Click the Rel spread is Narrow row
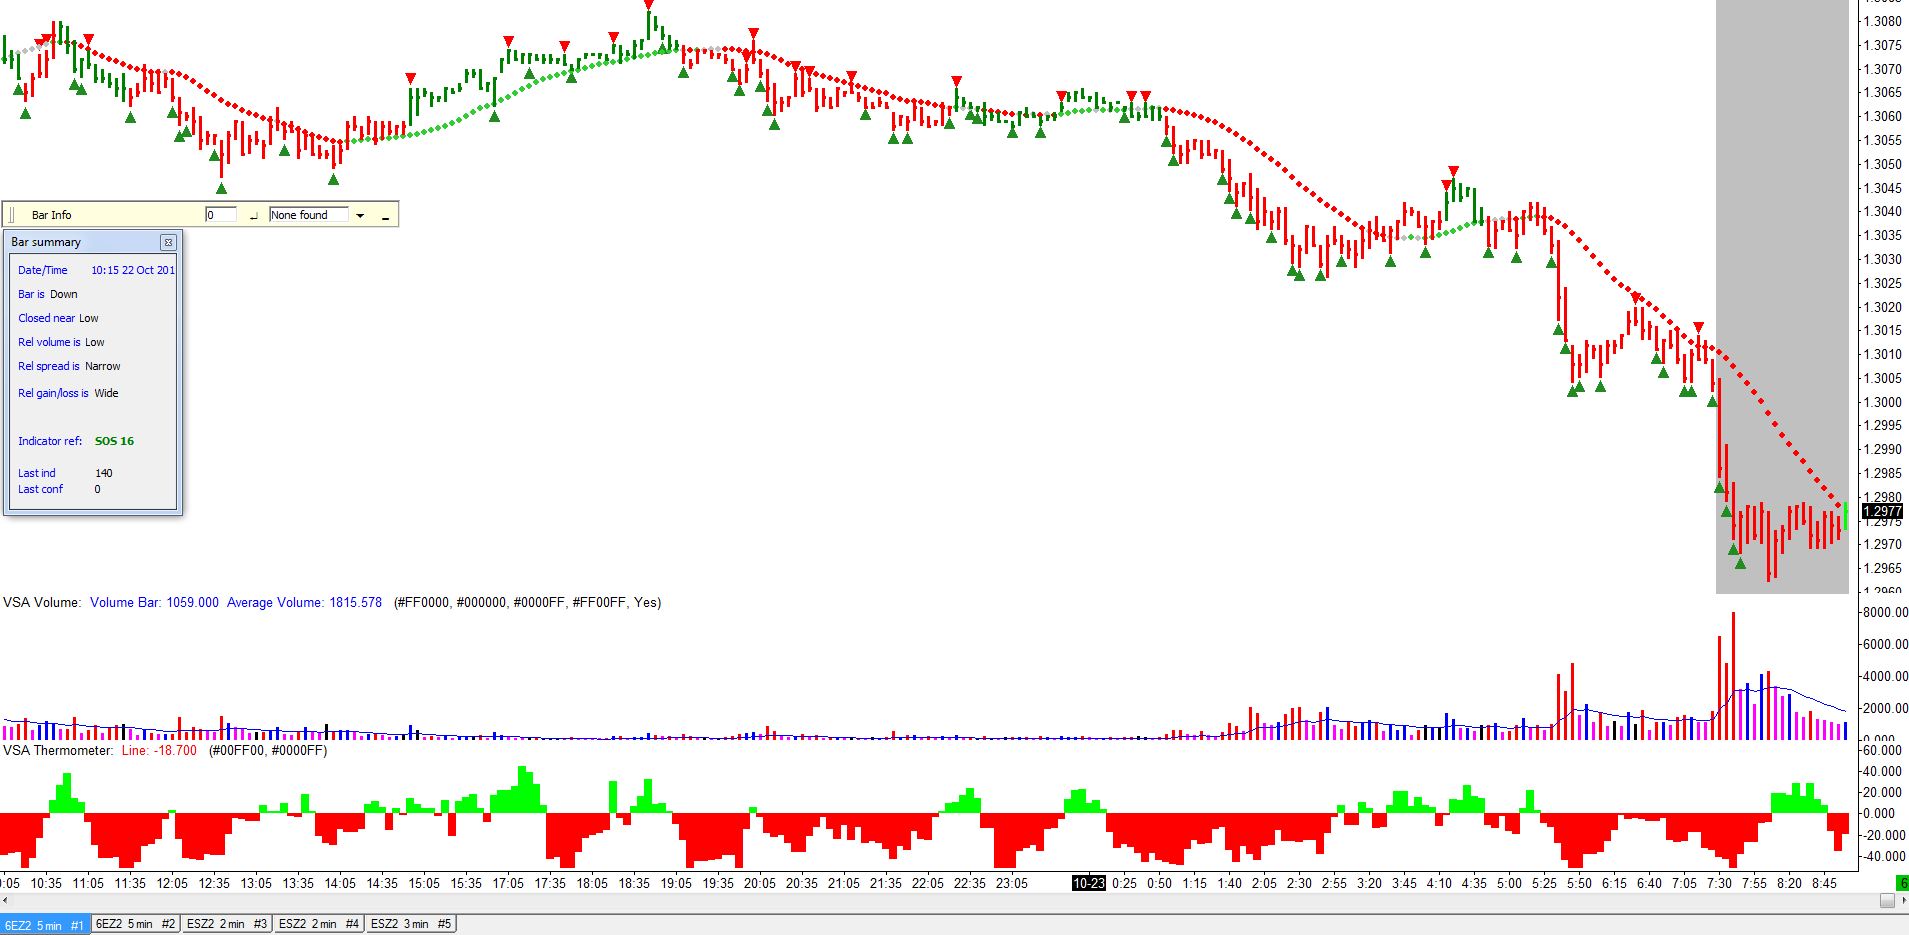1909x935 pixels. (x=69, y=366)
